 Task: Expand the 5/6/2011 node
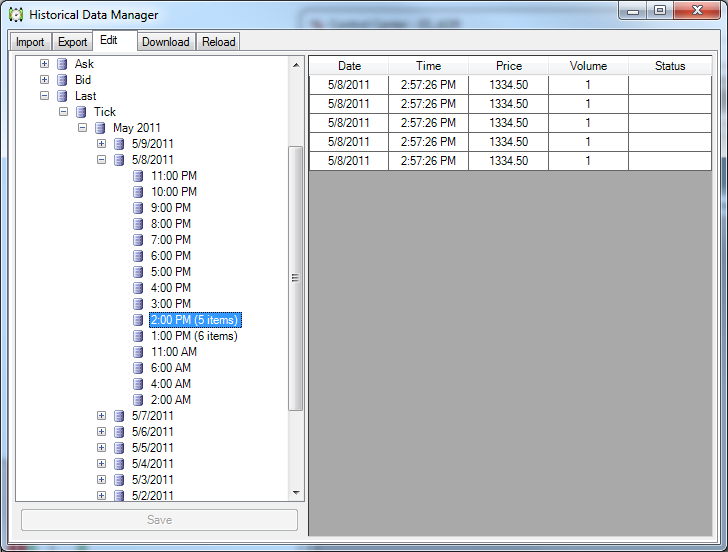[102, 432]
